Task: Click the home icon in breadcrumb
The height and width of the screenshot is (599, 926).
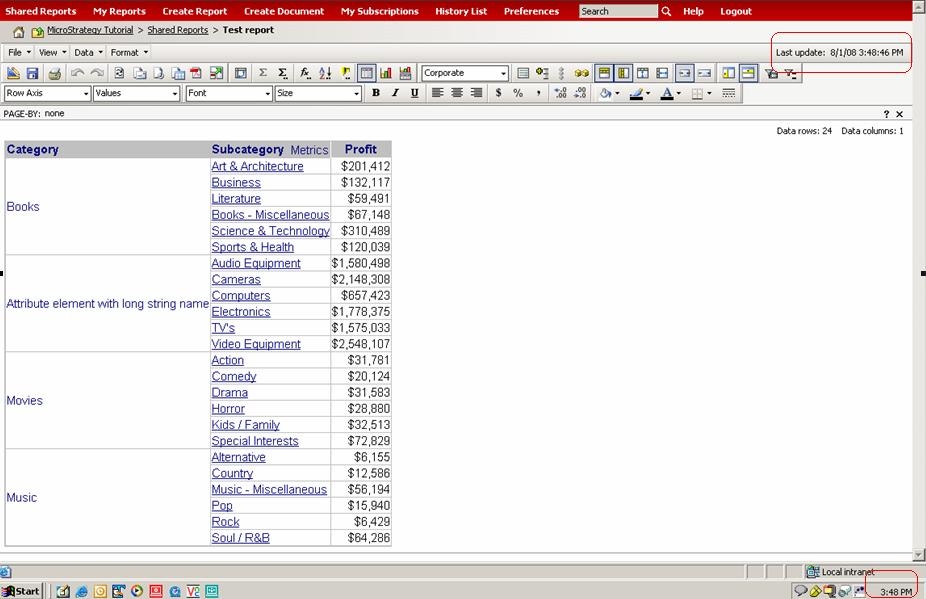Action: (x=19, y=31)
